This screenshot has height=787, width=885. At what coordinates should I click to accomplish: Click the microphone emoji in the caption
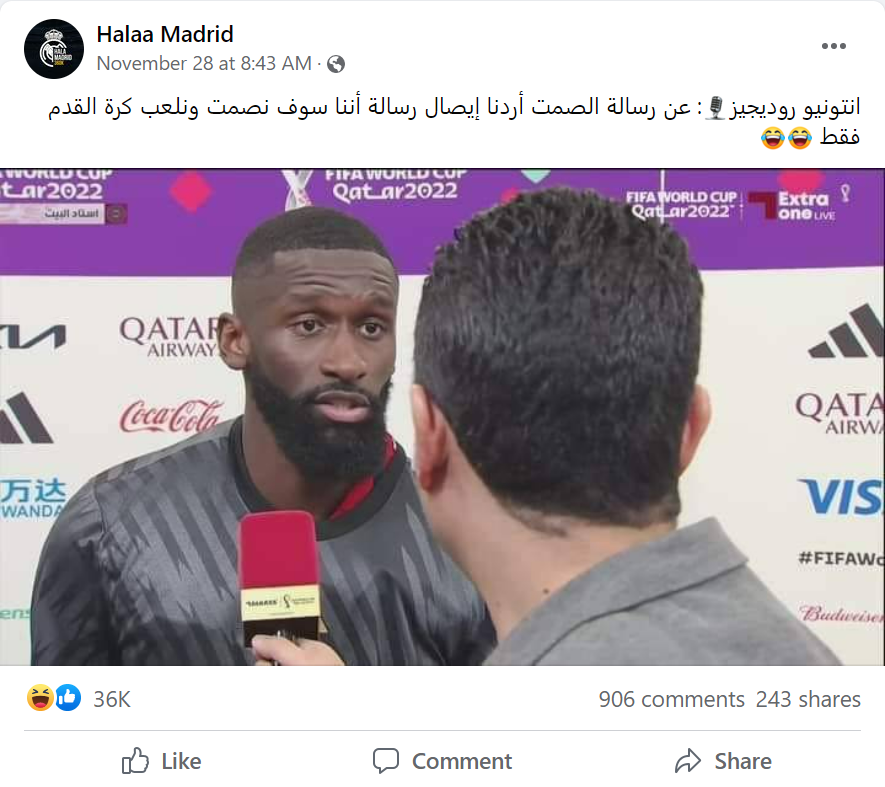[x=716, y=107]
